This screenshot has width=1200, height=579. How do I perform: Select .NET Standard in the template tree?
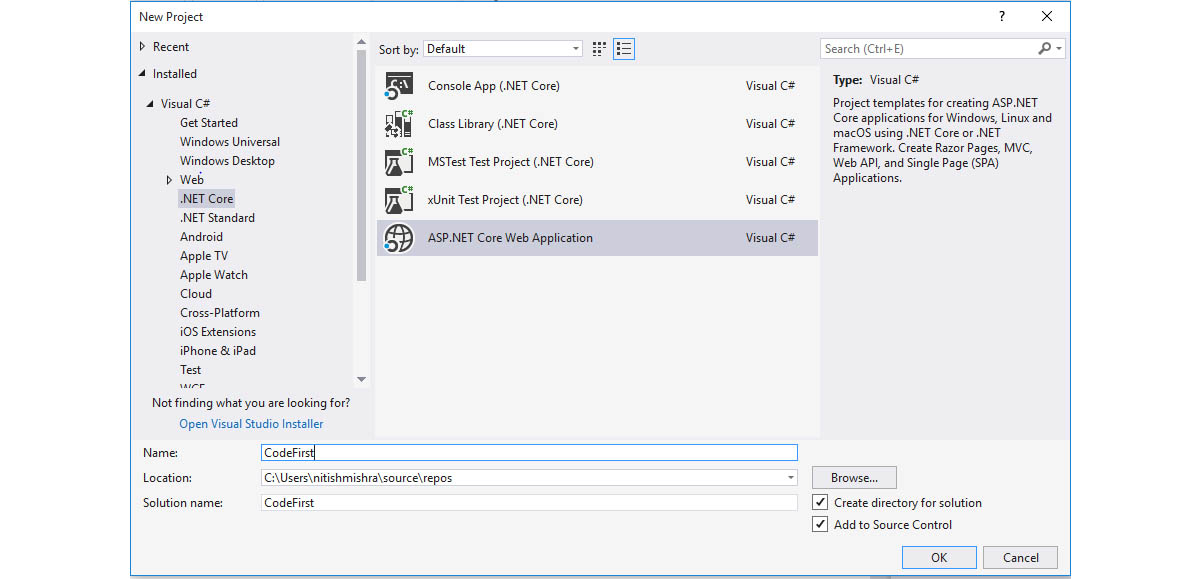coord(217,218)
